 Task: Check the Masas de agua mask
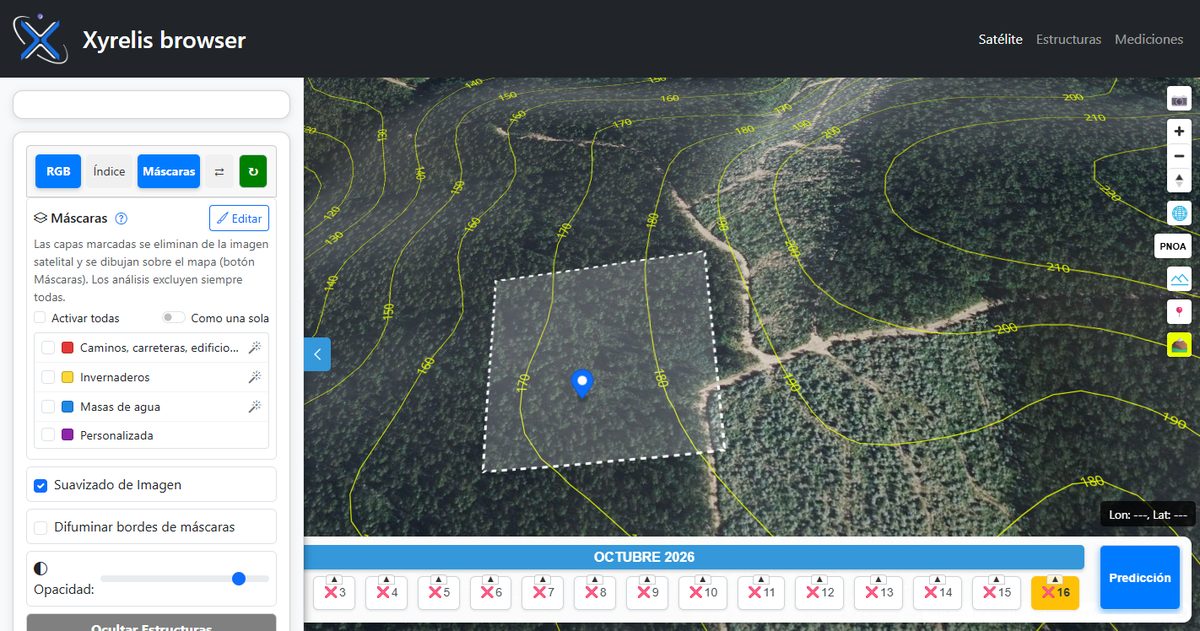48,406
